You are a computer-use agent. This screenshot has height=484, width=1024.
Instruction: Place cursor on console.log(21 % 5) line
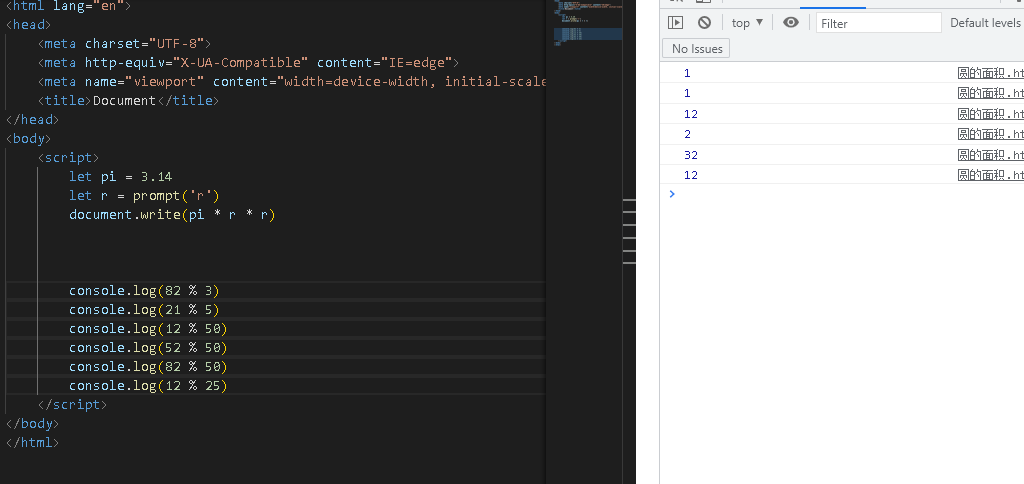(144, 310)
